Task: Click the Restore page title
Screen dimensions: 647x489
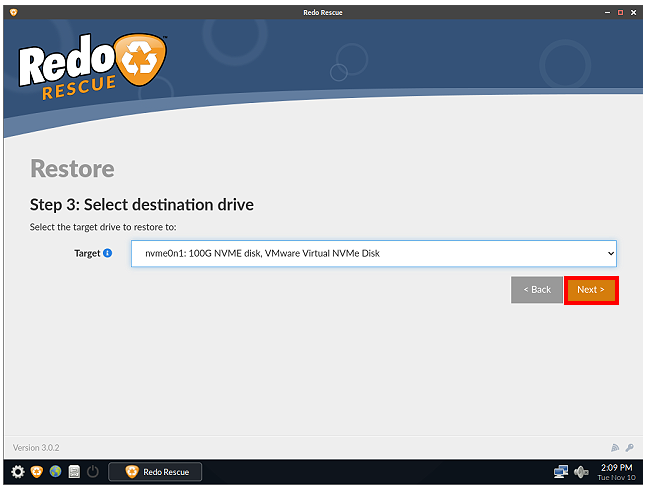Action: tap(73, 169)
